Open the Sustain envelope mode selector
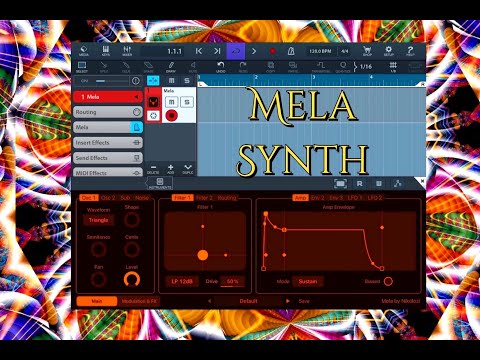 pos(308,281)
